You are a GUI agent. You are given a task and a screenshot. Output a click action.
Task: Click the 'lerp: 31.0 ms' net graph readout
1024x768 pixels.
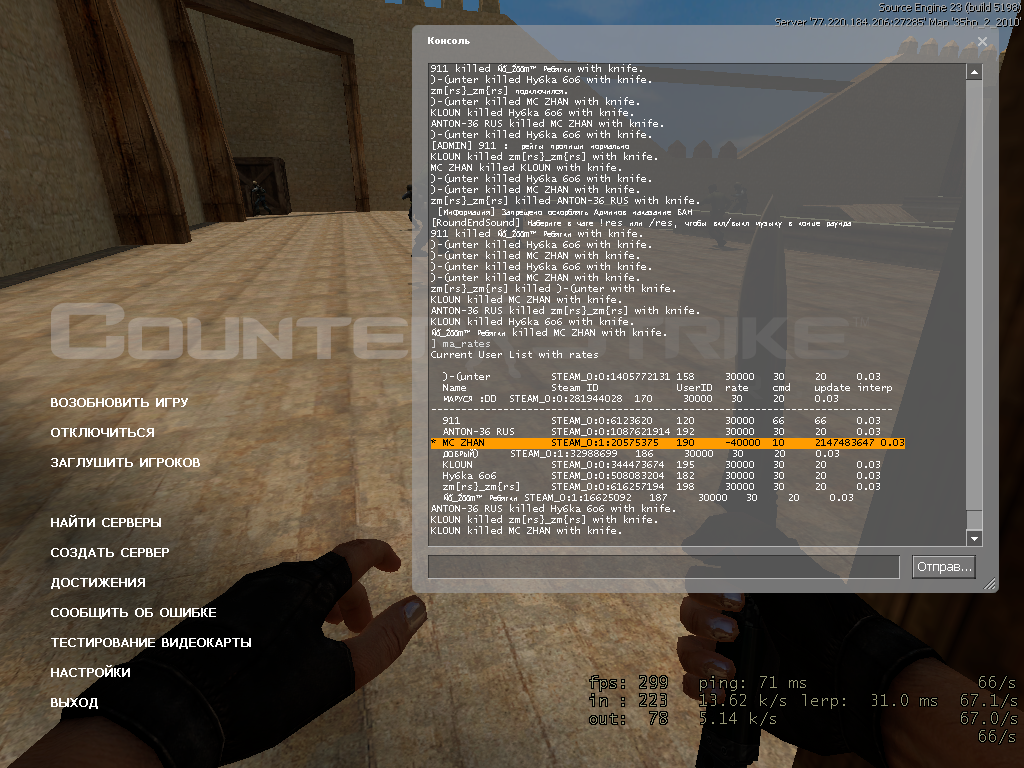(869, 701)
